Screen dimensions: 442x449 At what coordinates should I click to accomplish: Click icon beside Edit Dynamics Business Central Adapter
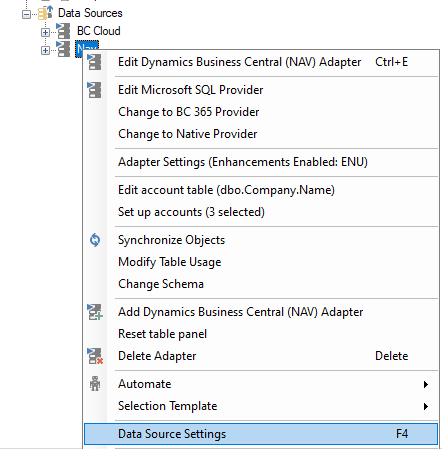tap(94, 62)
